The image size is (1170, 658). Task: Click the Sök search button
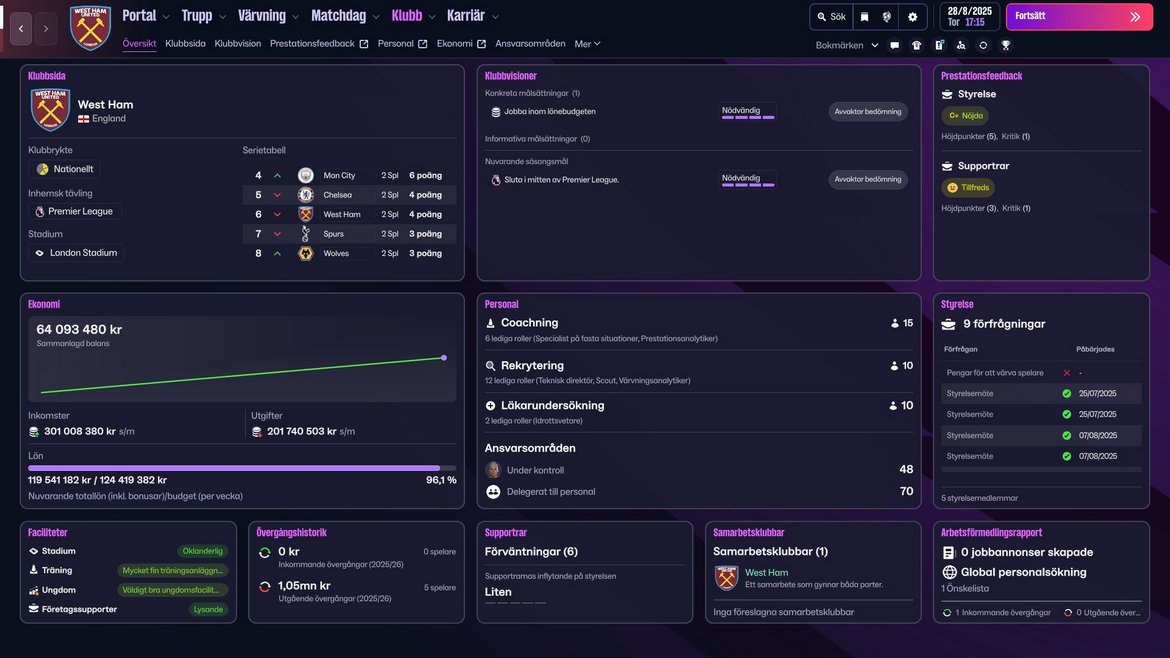click(x=831, y=17)
